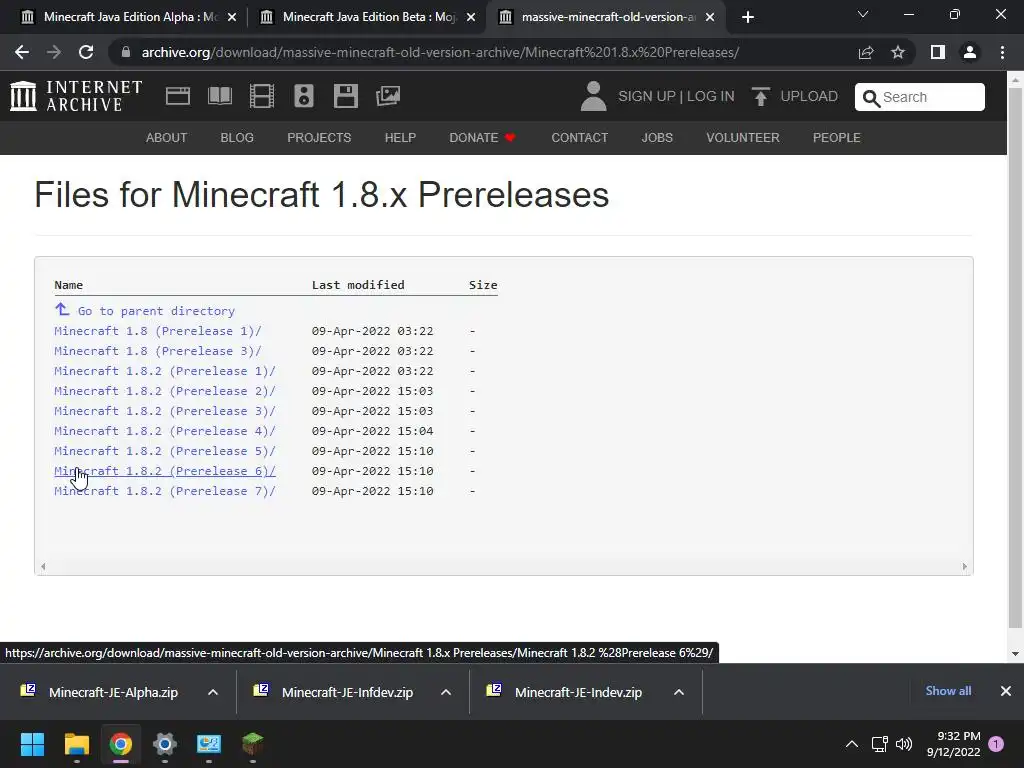Image resolution: width=1024 pixels, height=768 pixels.
Task: Open the CONTACT menu item
Action: pyautogui.click(x=580, y=138)
